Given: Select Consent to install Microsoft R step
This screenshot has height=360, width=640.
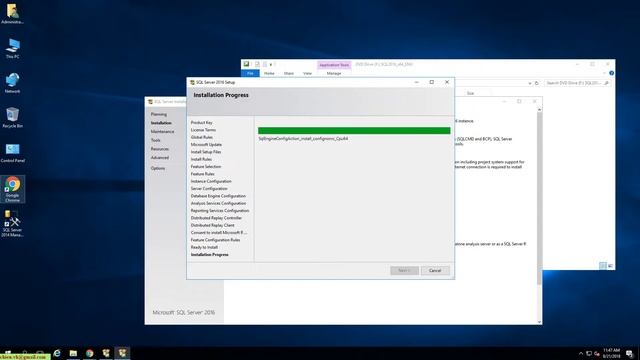Looking at the screenshot, I should 219,233.
